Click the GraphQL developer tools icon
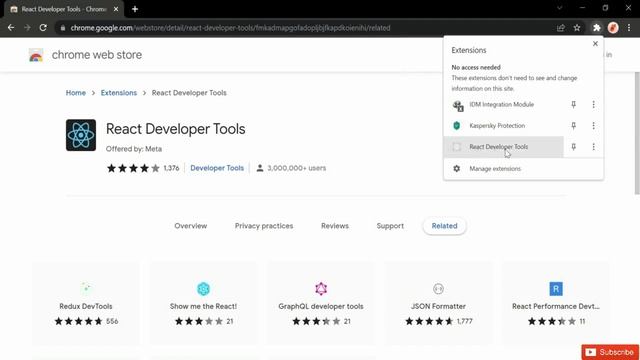640x360 pixels. (321, 289)
